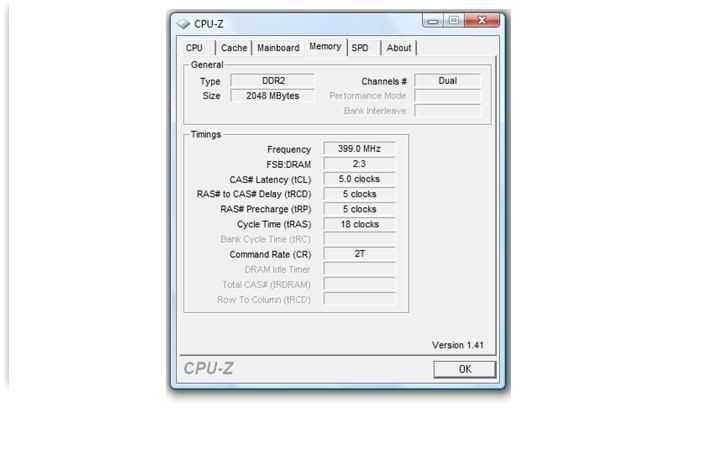Click the DDR2 memory type field

click(273, 81)
